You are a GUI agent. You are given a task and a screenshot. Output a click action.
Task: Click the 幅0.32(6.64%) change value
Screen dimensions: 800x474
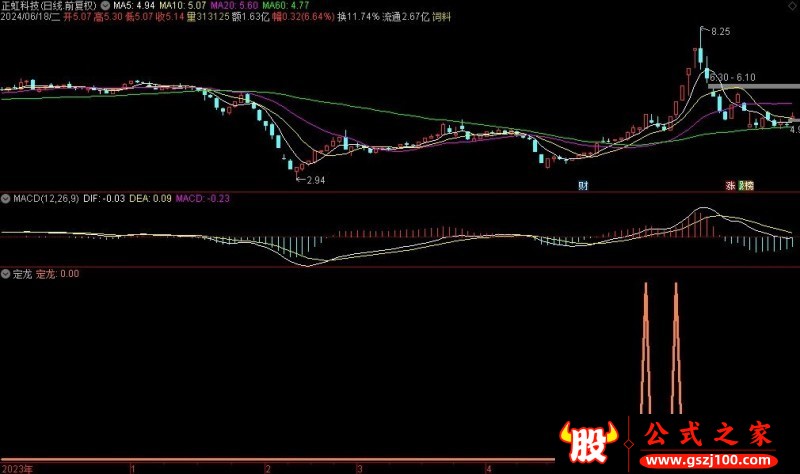click(303, 17)
